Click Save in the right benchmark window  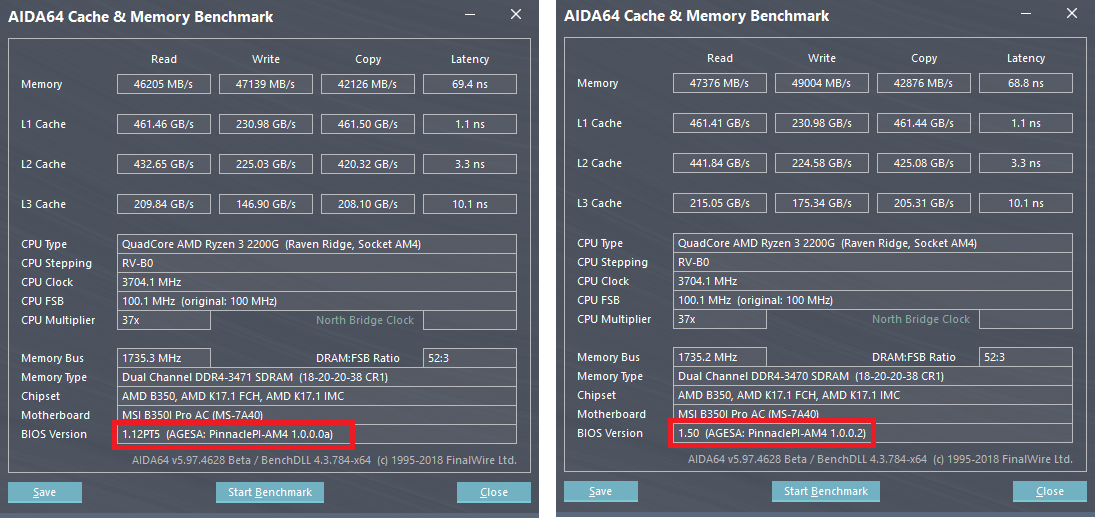pyautogui.click(x=600, y=491)
